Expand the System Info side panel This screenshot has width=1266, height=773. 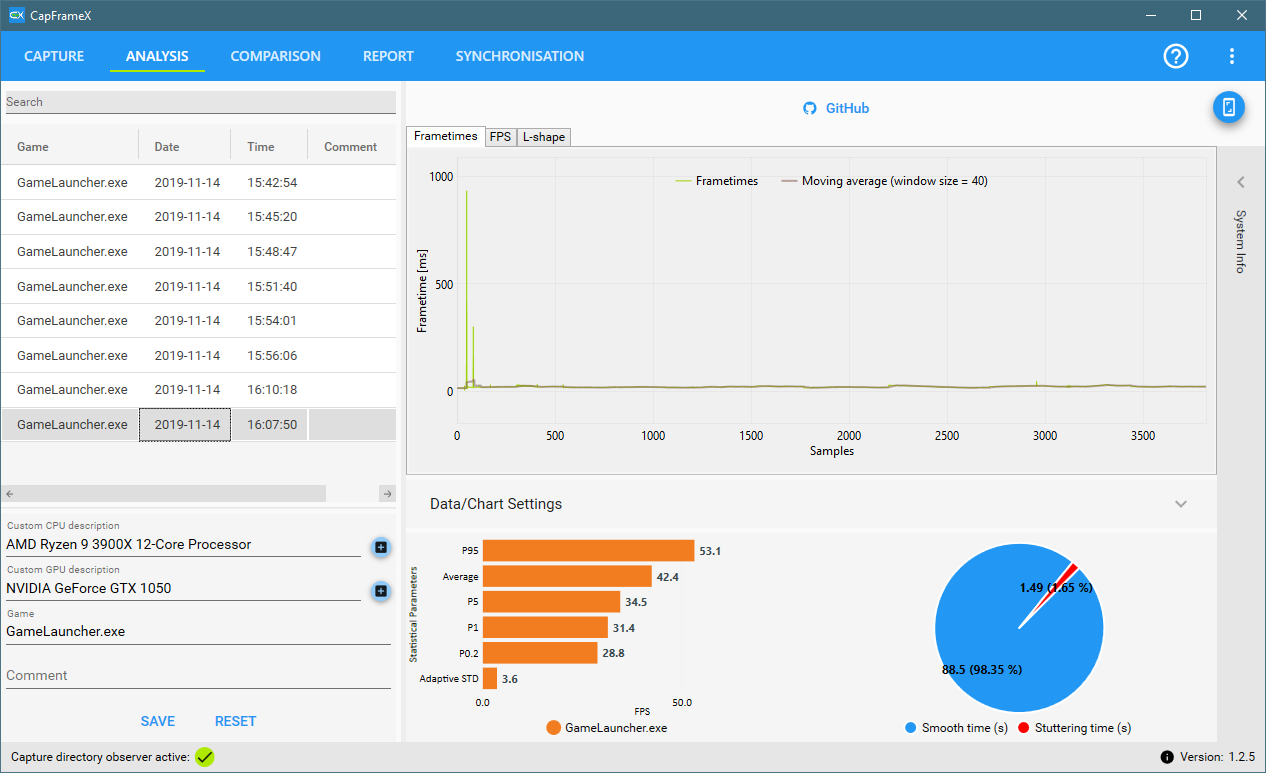(x=1241, y=182)
